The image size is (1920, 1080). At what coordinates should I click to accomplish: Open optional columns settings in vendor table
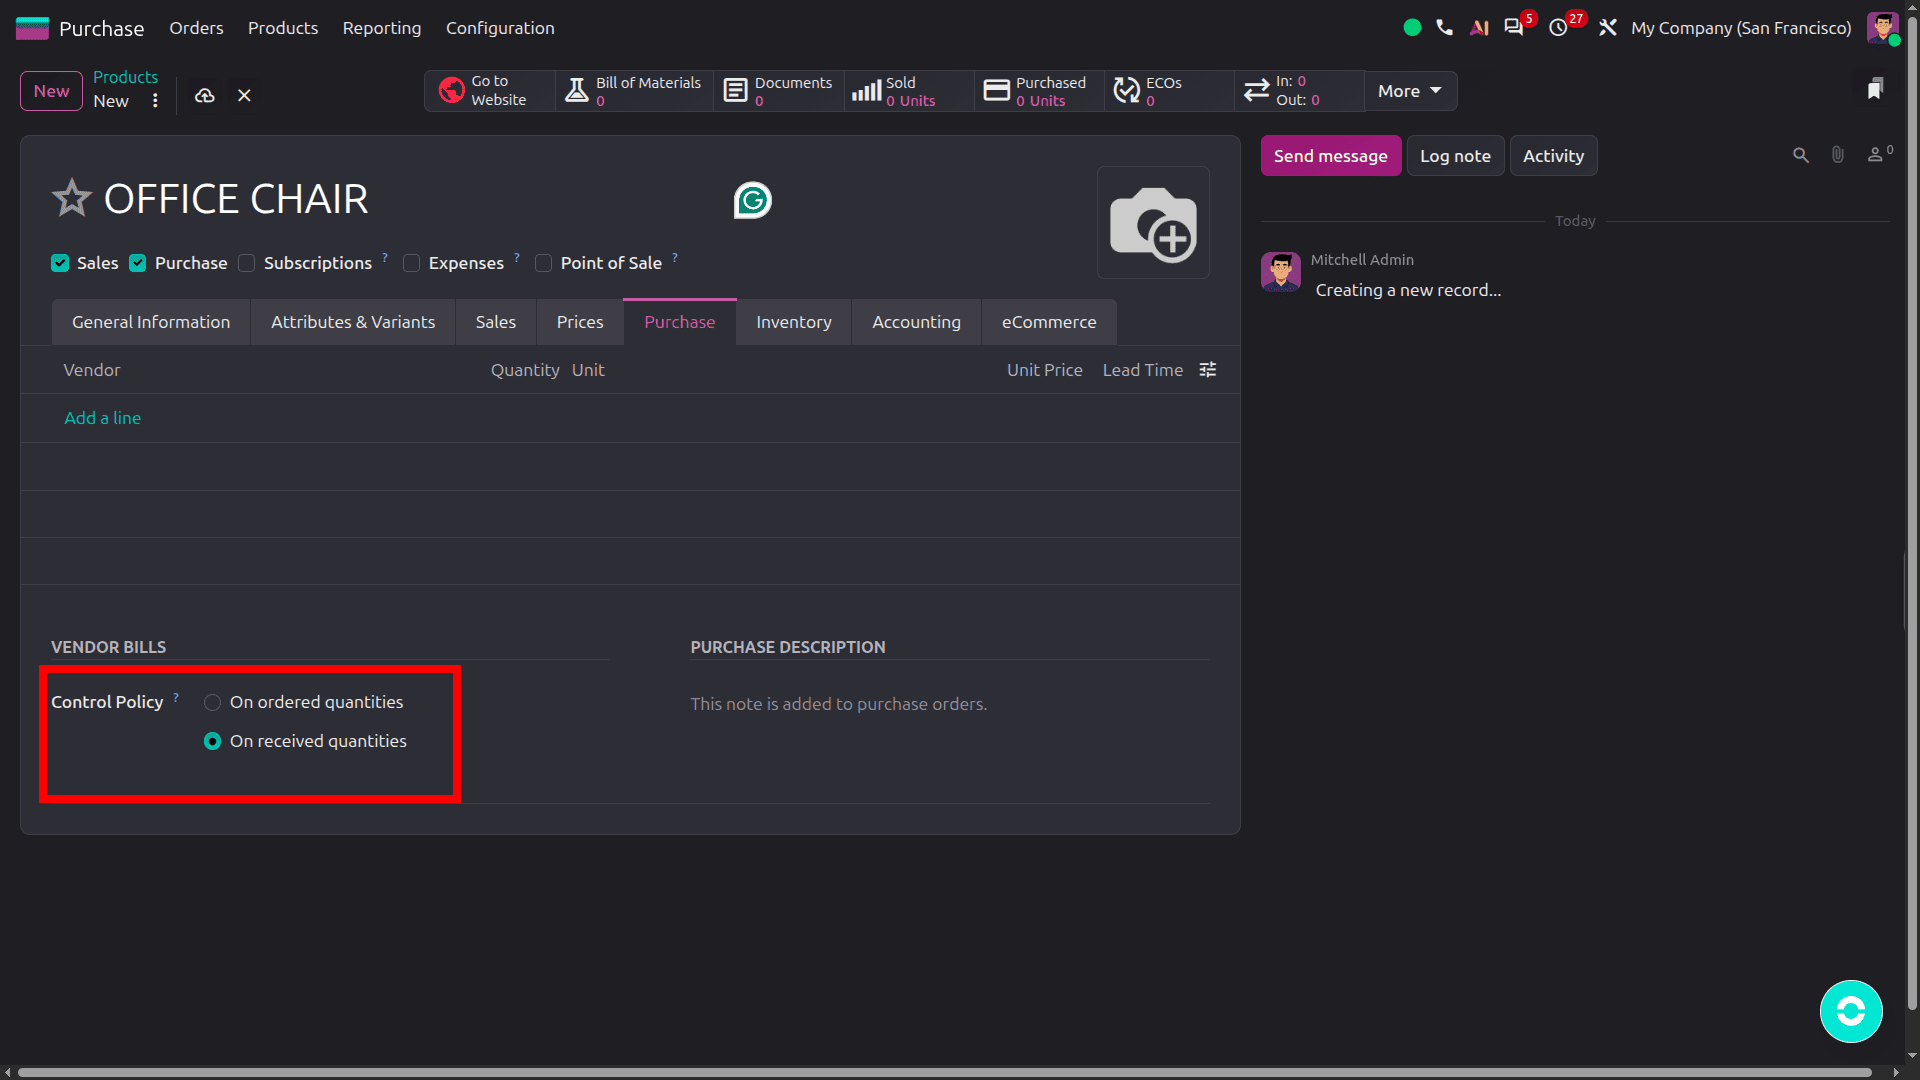(1208, 370)
